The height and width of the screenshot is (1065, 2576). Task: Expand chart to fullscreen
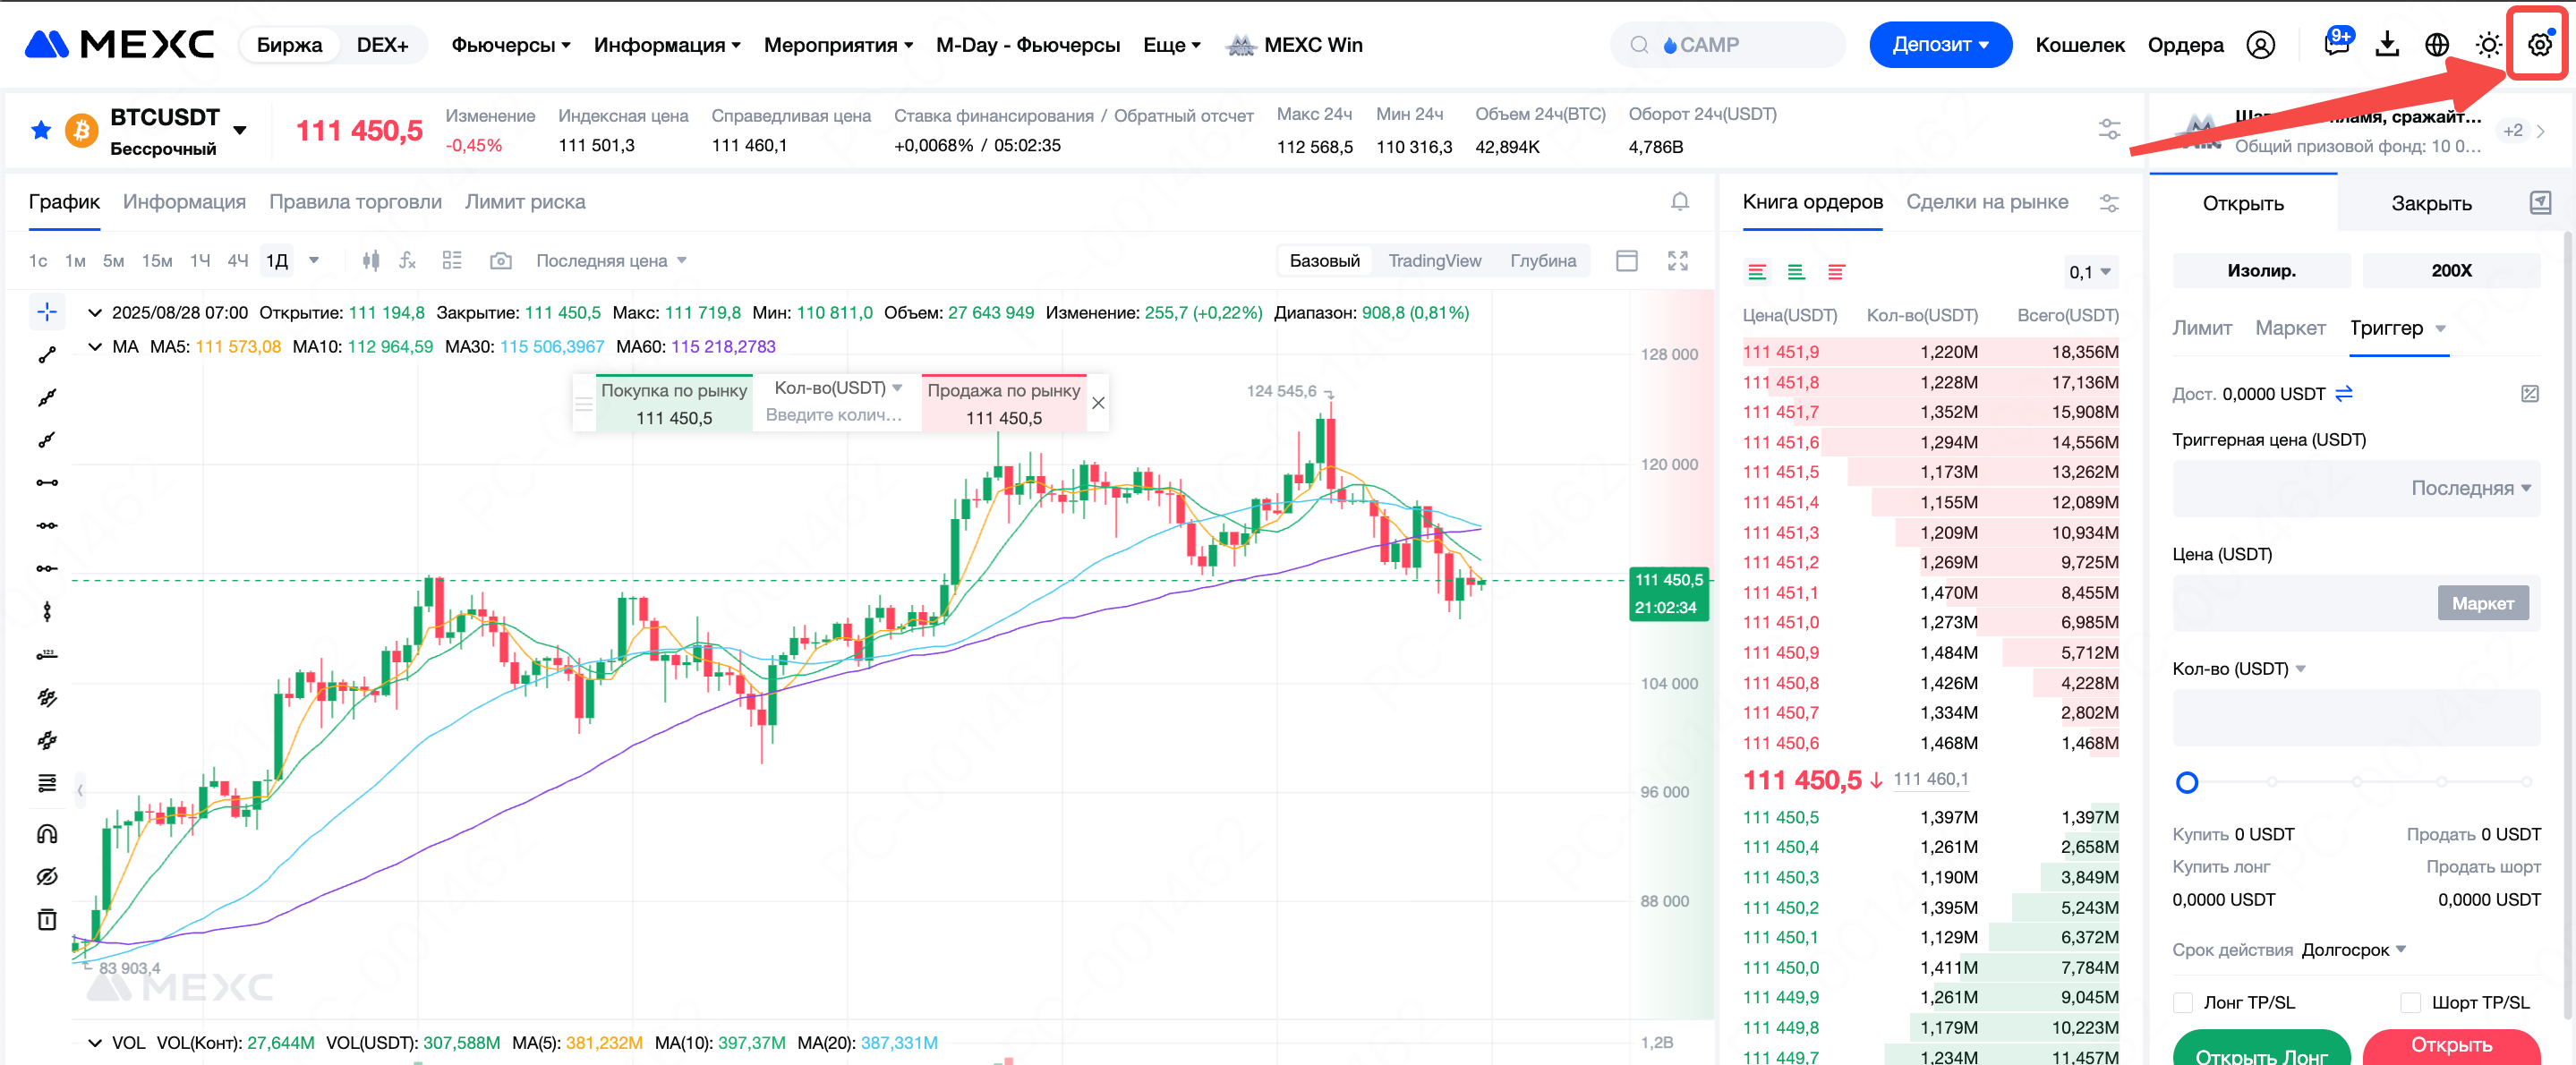pos(1678,261)
